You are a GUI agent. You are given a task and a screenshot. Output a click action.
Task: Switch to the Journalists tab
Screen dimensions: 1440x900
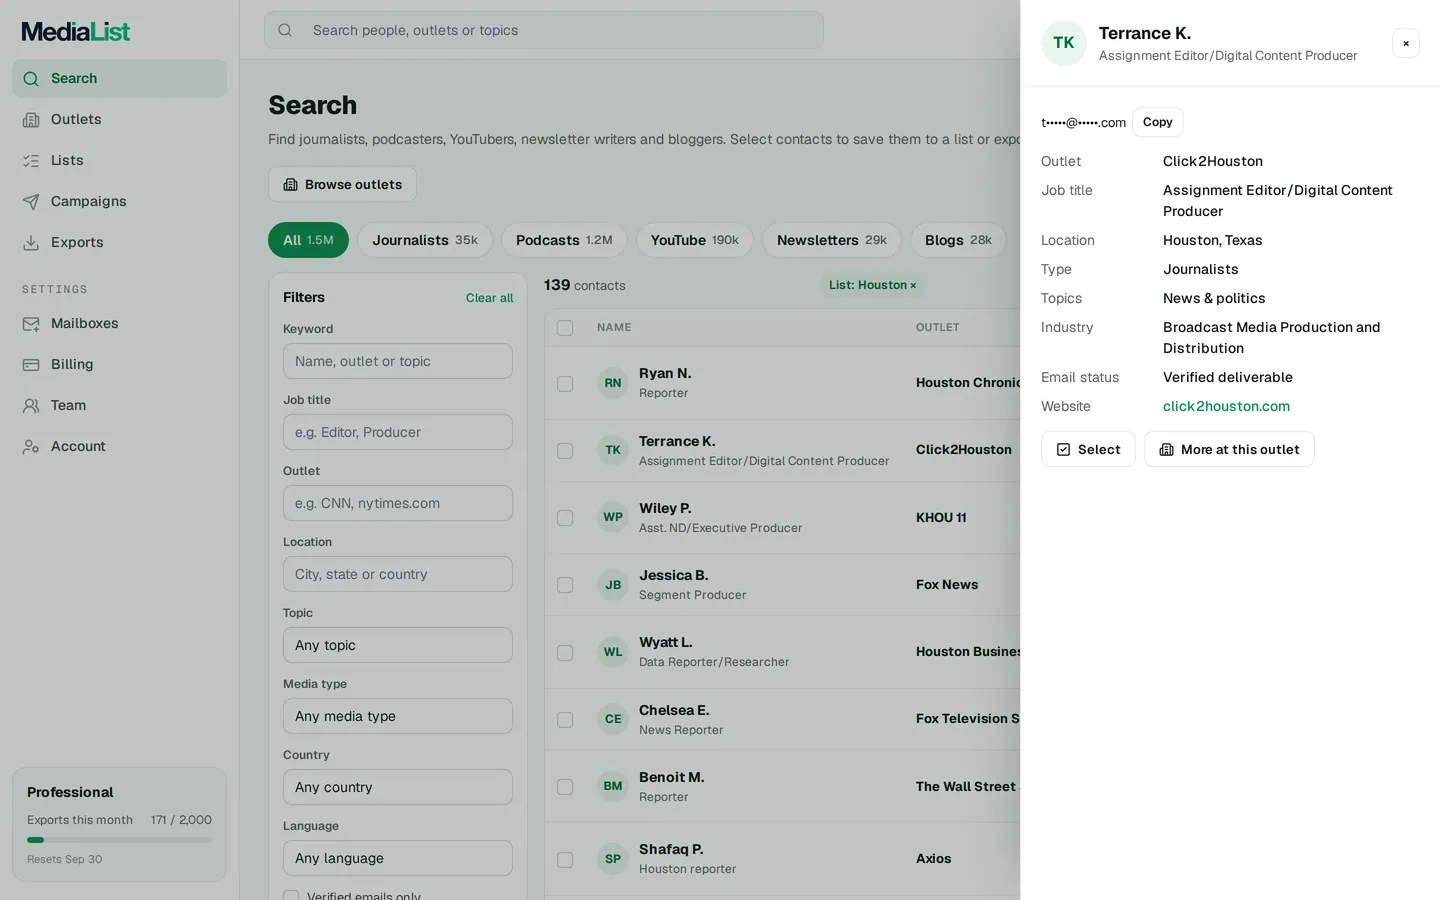point(425,240)
